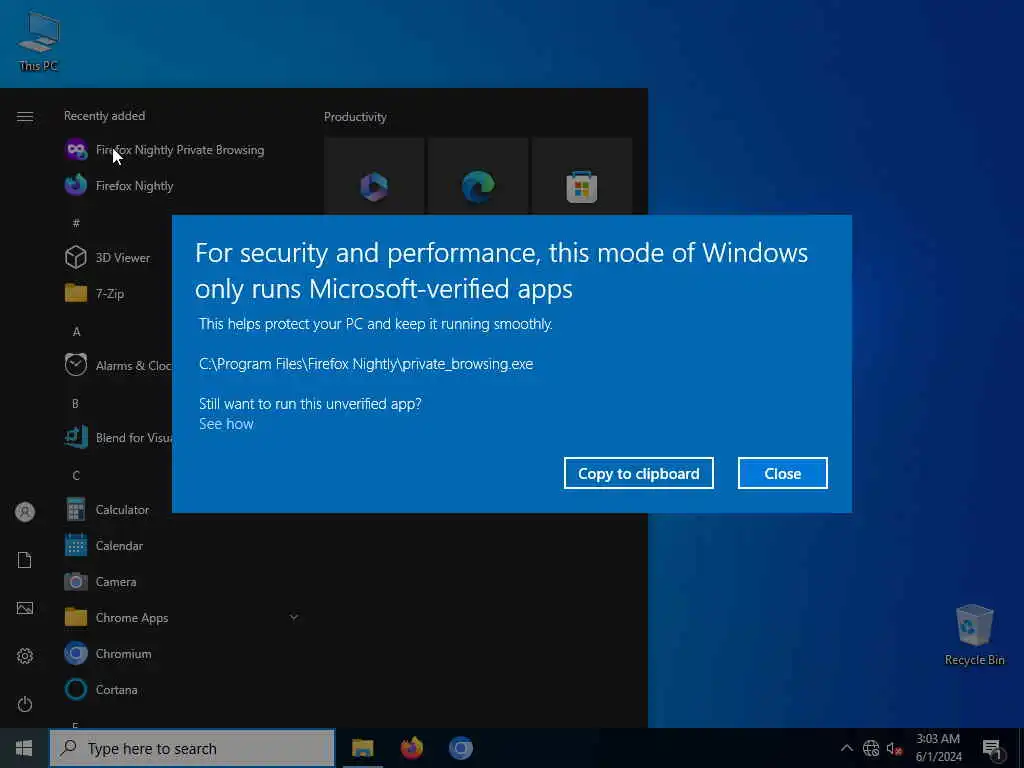Open Chromium from the taskbar
Screen dimensions: 1024x768
tap(460, 748)
